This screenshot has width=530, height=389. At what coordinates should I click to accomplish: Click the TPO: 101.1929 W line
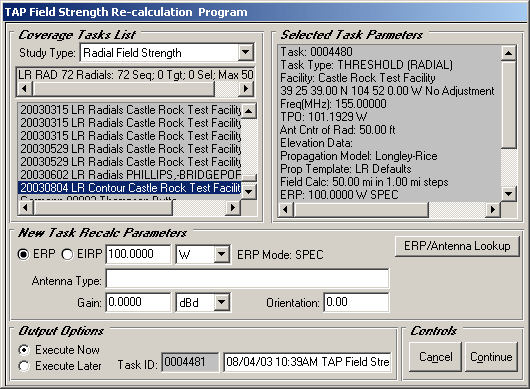point(323,117)
